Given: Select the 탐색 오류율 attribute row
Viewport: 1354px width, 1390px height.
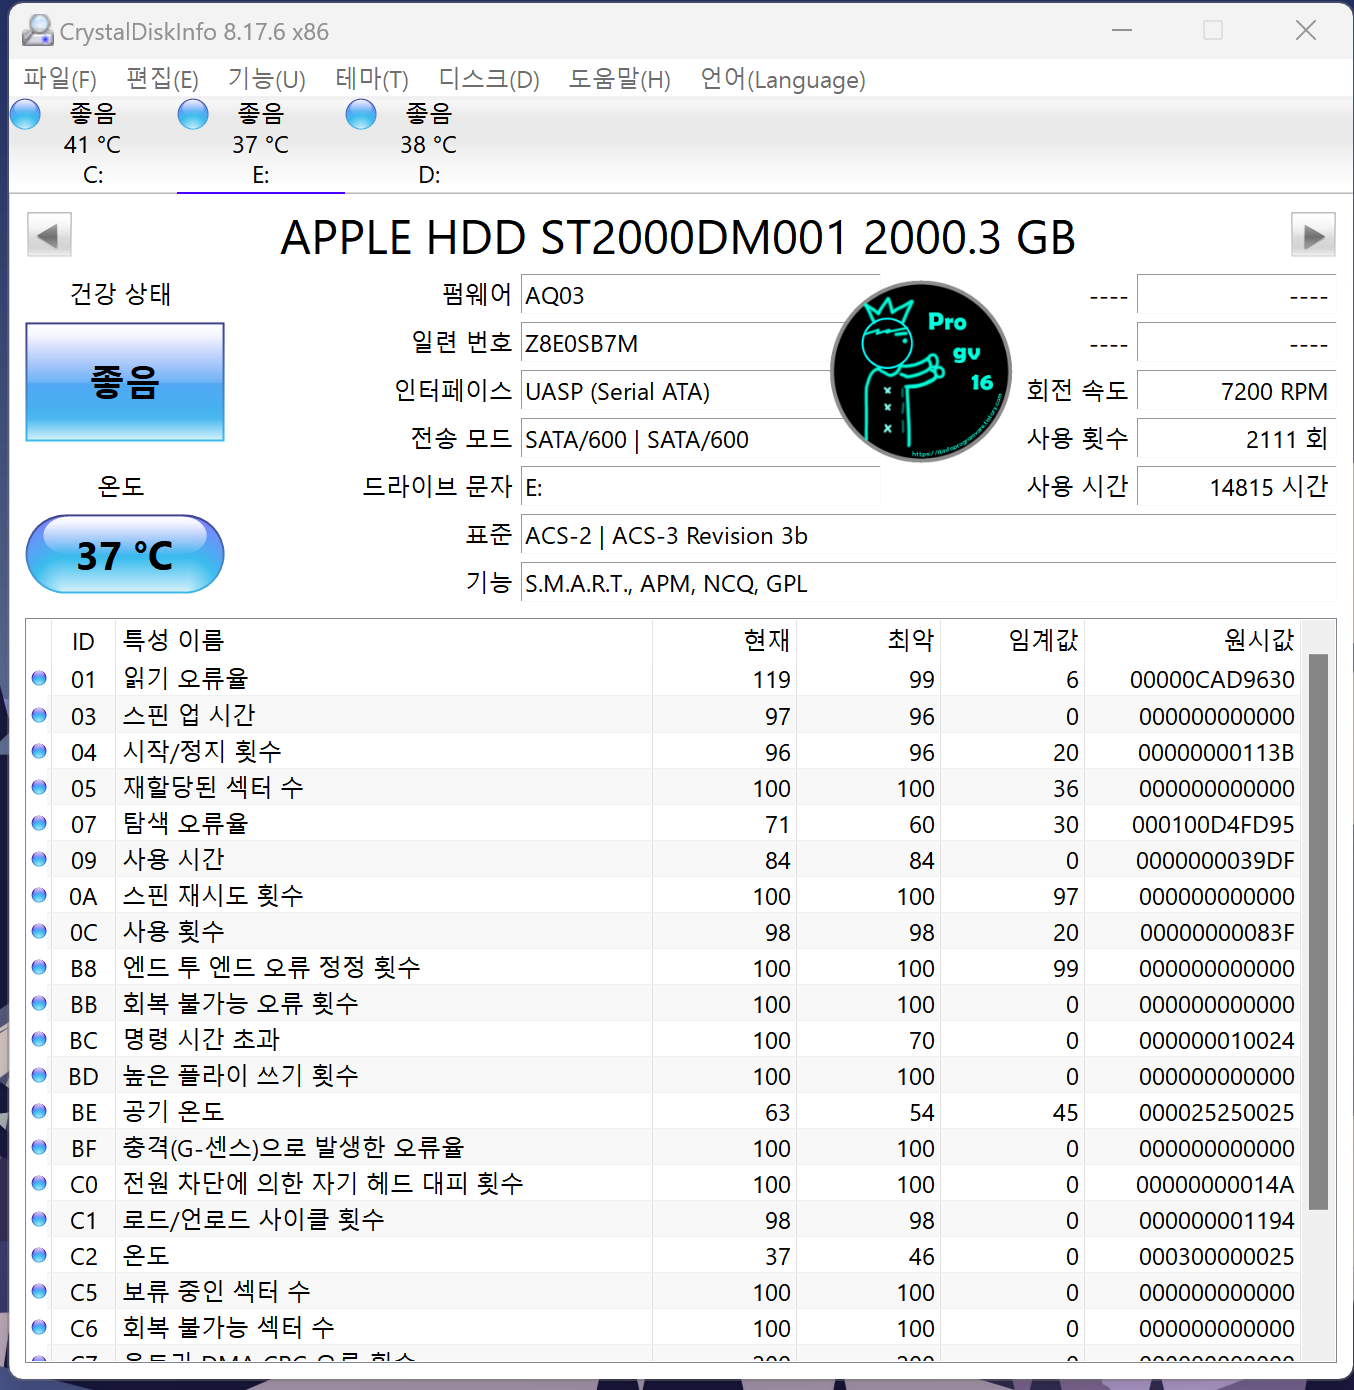Looking at the screenshot, I should (x=665, y=824).
